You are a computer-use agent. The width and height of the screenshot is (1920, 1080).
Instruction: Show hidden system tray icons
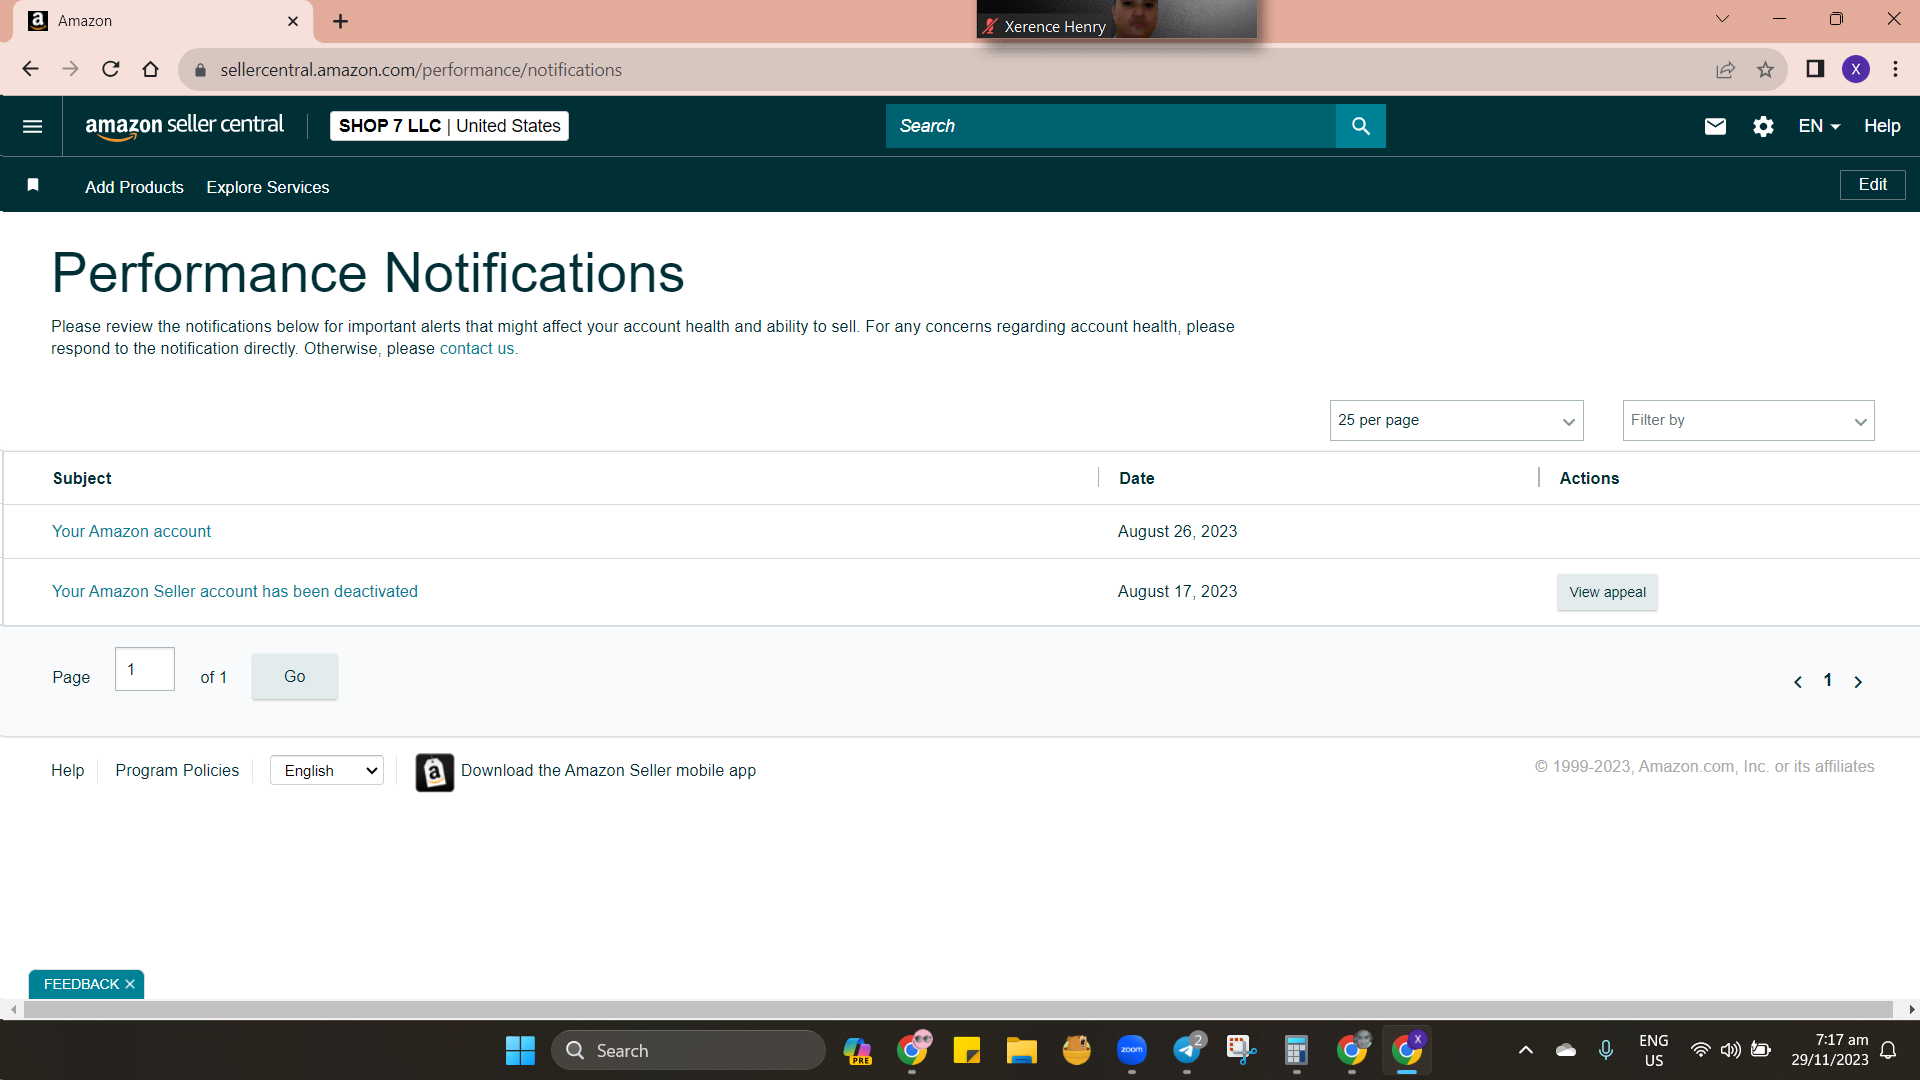pyautogui.click(x=1526, y=1050)
